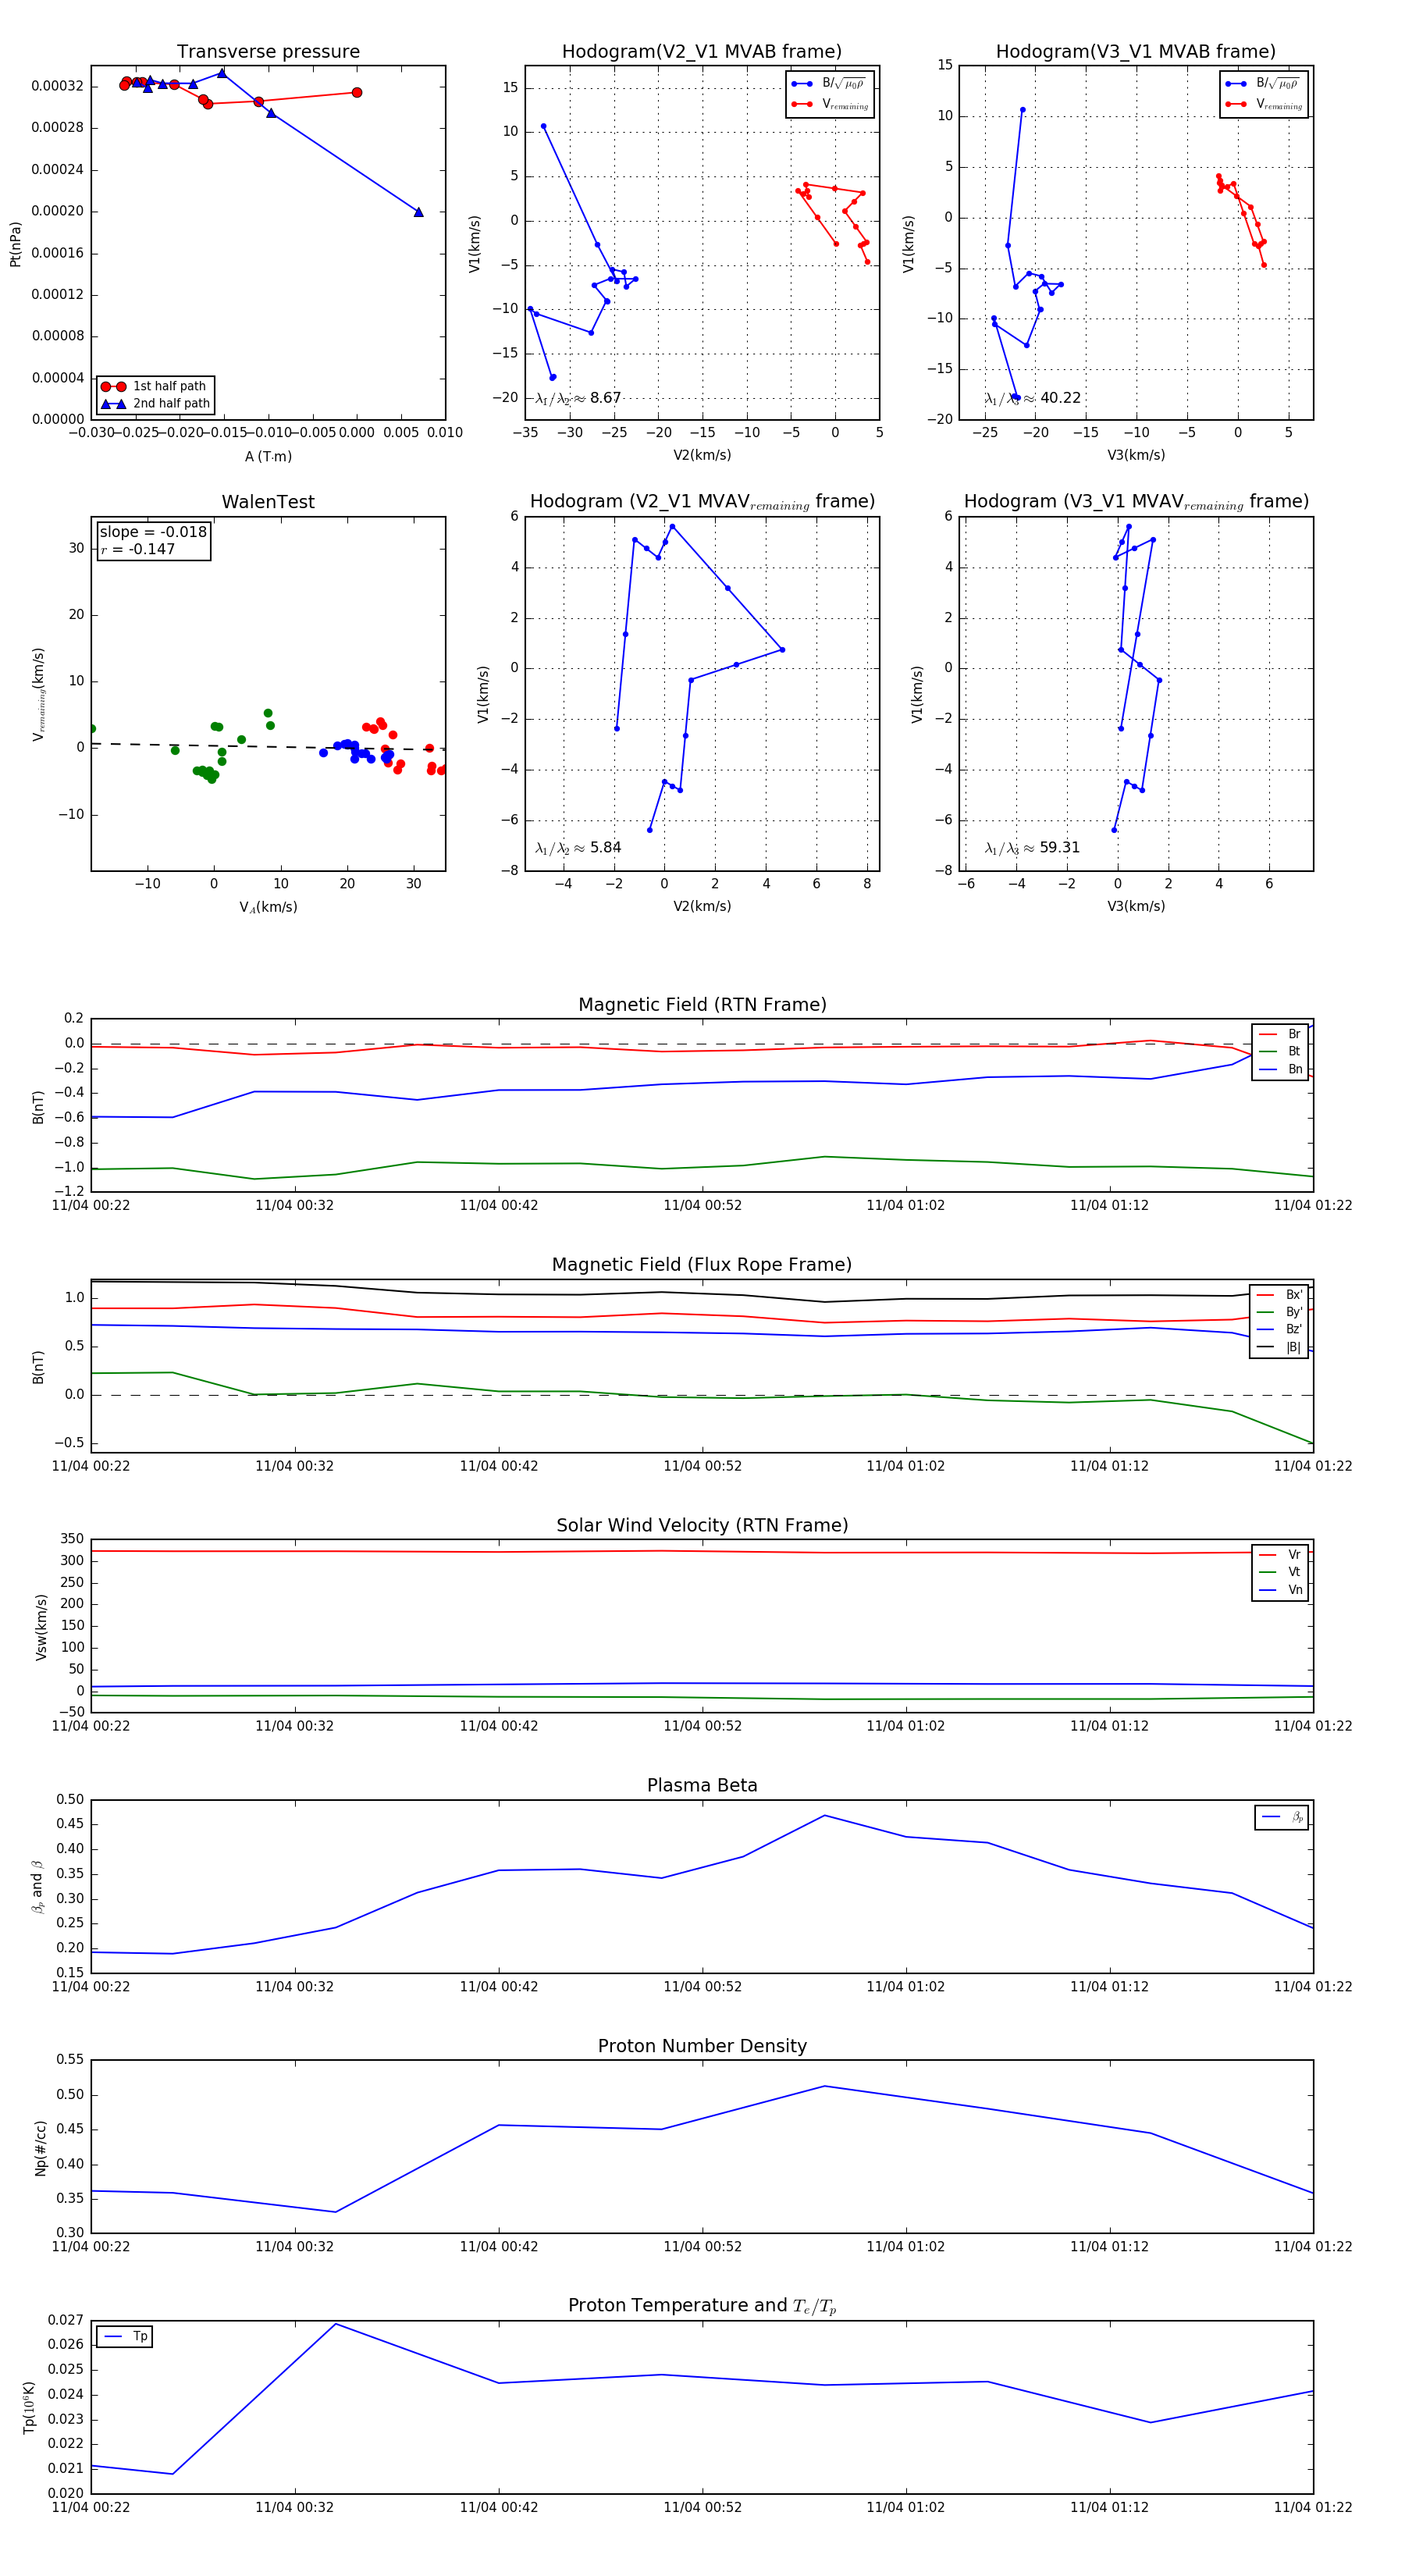Click the 'Hodogram (V3_V1 MVAV remaining frame)' title

(x=1136, y=502)
